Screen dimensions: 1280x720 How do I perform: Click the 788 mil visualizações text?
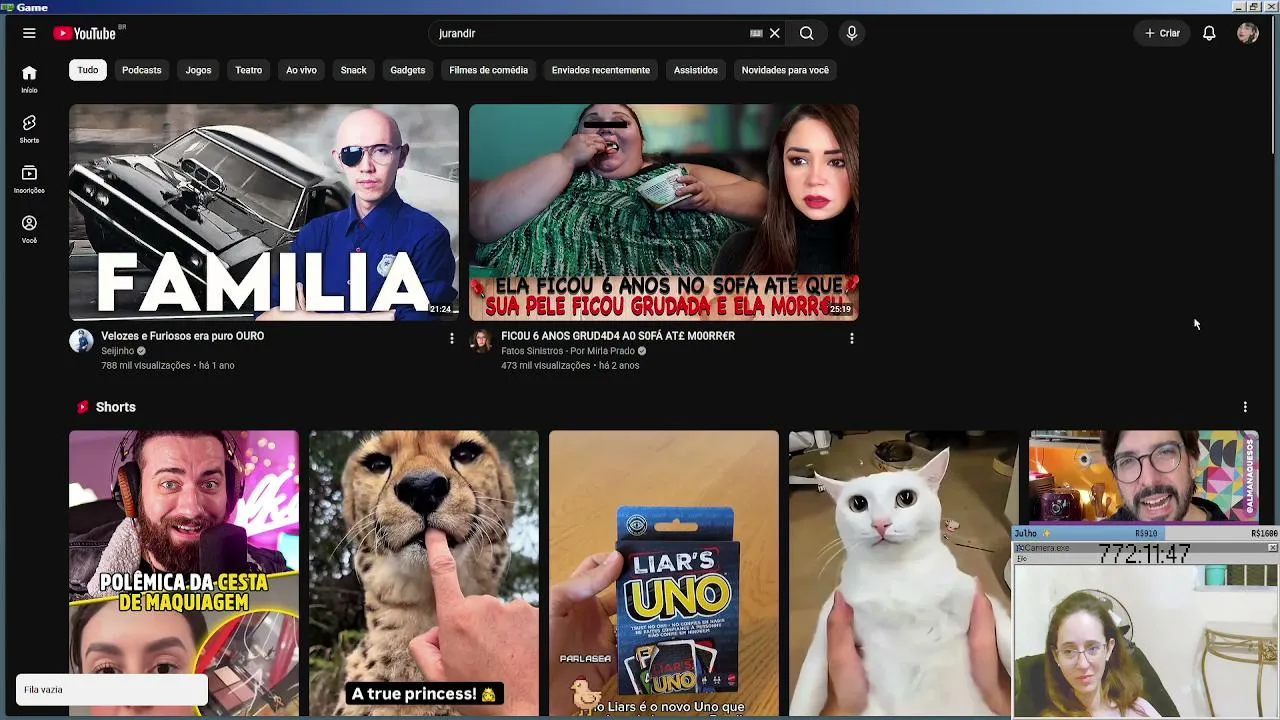coord(145,366)
